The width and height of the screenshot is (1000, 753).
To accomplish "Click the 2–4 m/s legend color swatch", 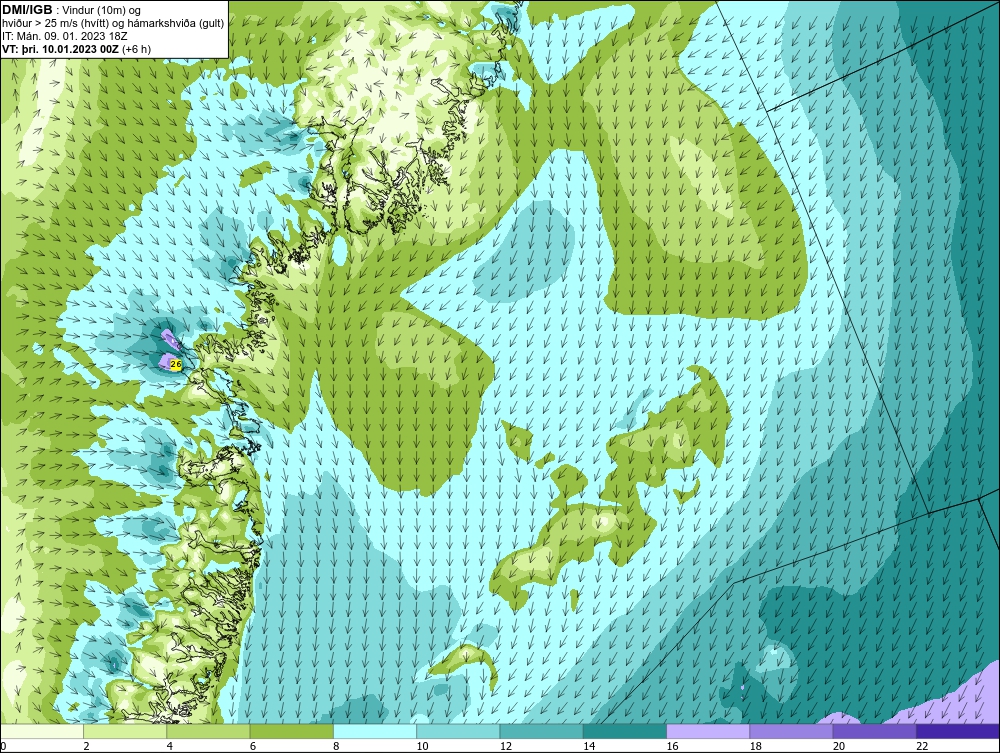I will click(125, 731).
